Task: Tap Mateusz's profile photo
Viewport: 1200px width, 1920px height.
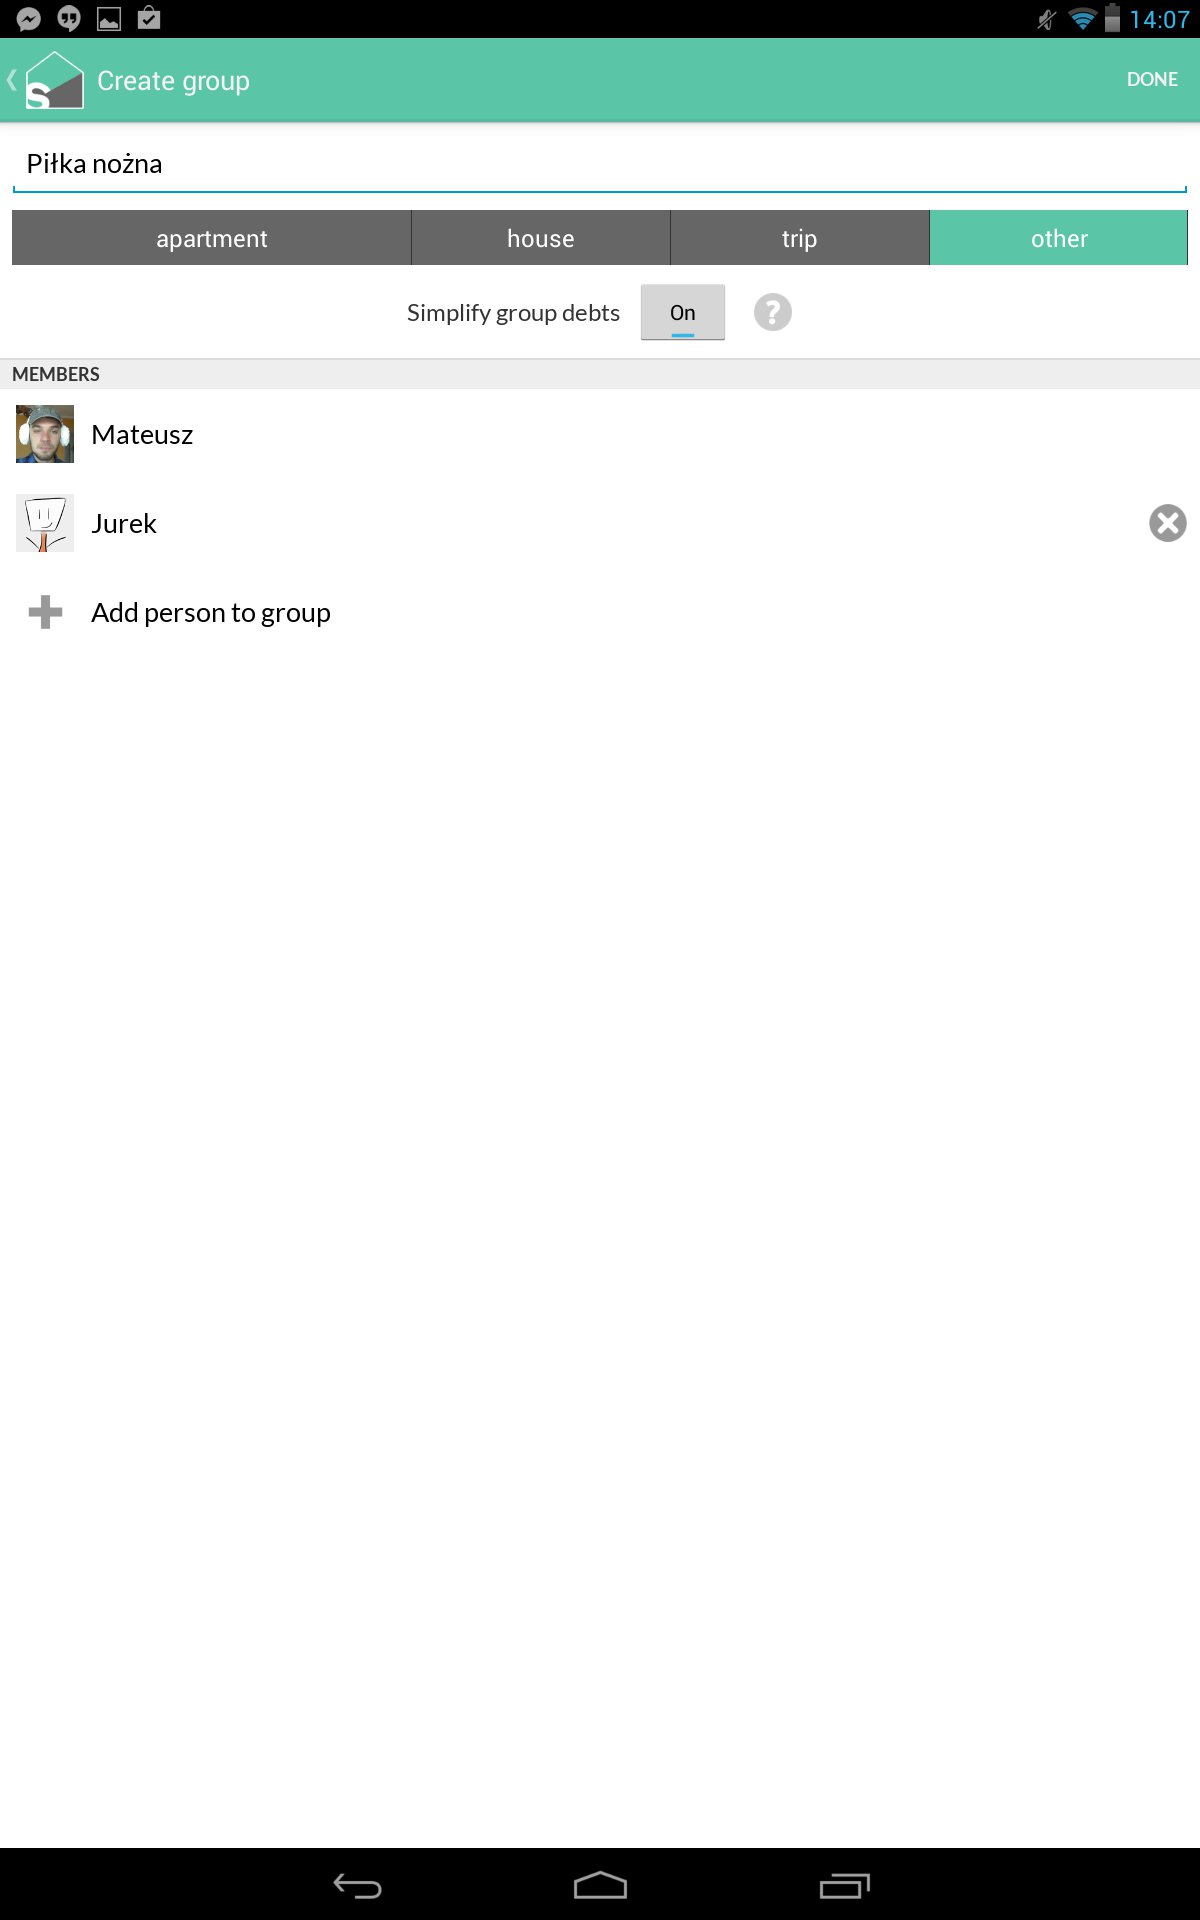Action: point(45,434)
